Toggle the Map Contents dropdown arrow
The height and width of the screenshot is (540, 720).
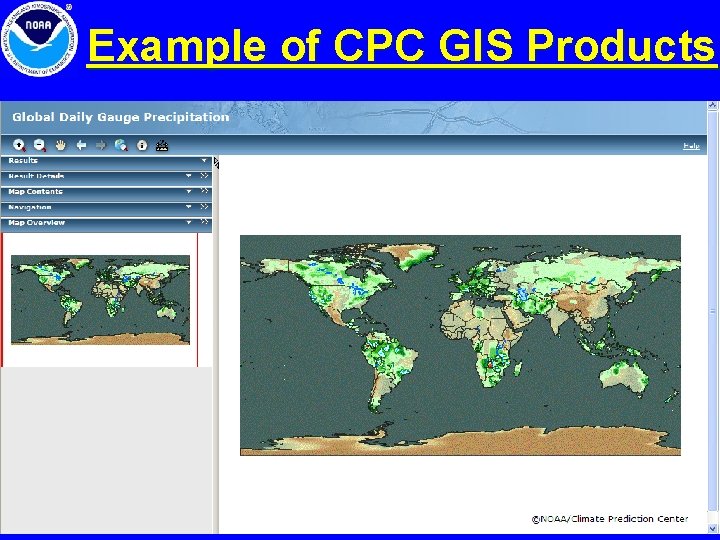pyautogui.click(x=188, y=191)
